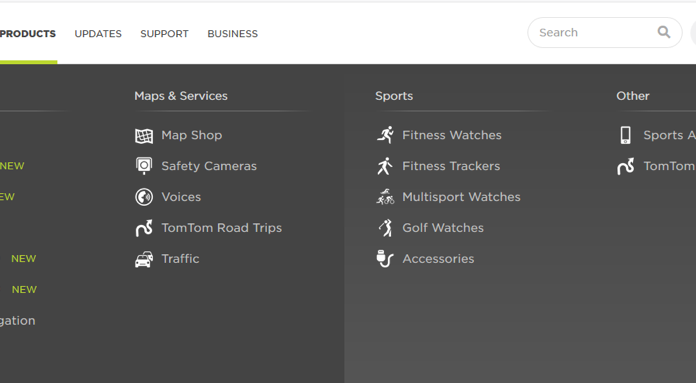This screenshot has width=696, height=383.
Task: Click the Maps & Services heading
Action: pyautogui.click(x=181, y=96)
